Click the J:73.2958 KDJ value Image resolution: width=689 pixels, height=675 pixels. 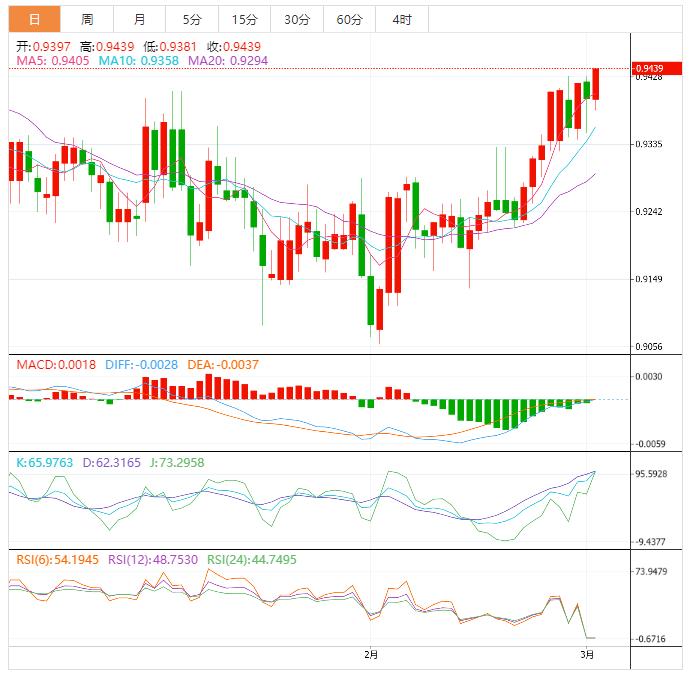(x=177, y=463)
